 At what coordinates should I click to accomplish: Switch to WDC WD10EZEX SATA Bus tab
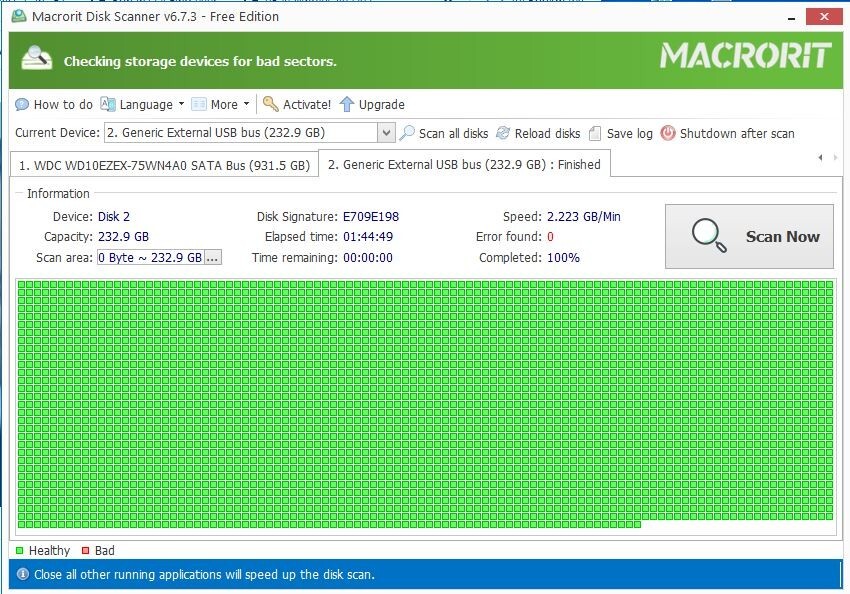pyautogui.click(x=164, y=165)
